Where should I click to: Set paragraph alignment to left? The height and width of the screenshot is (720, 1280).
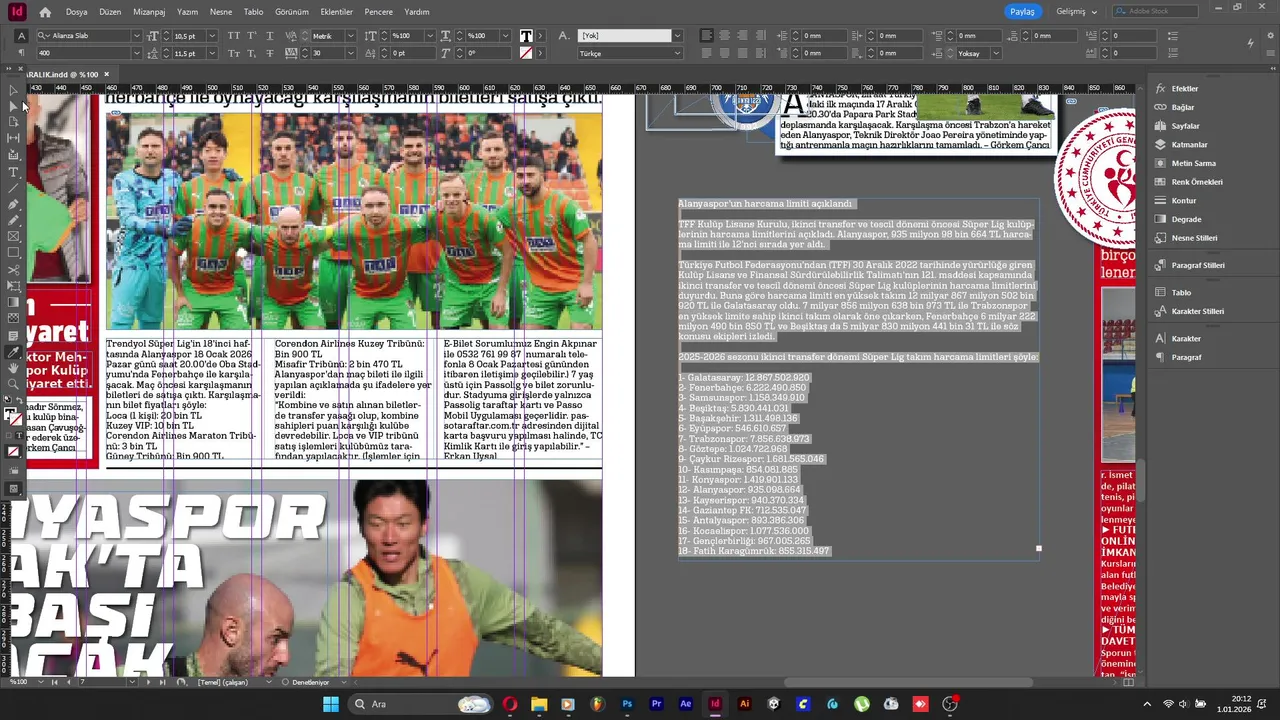coord(707,36)
